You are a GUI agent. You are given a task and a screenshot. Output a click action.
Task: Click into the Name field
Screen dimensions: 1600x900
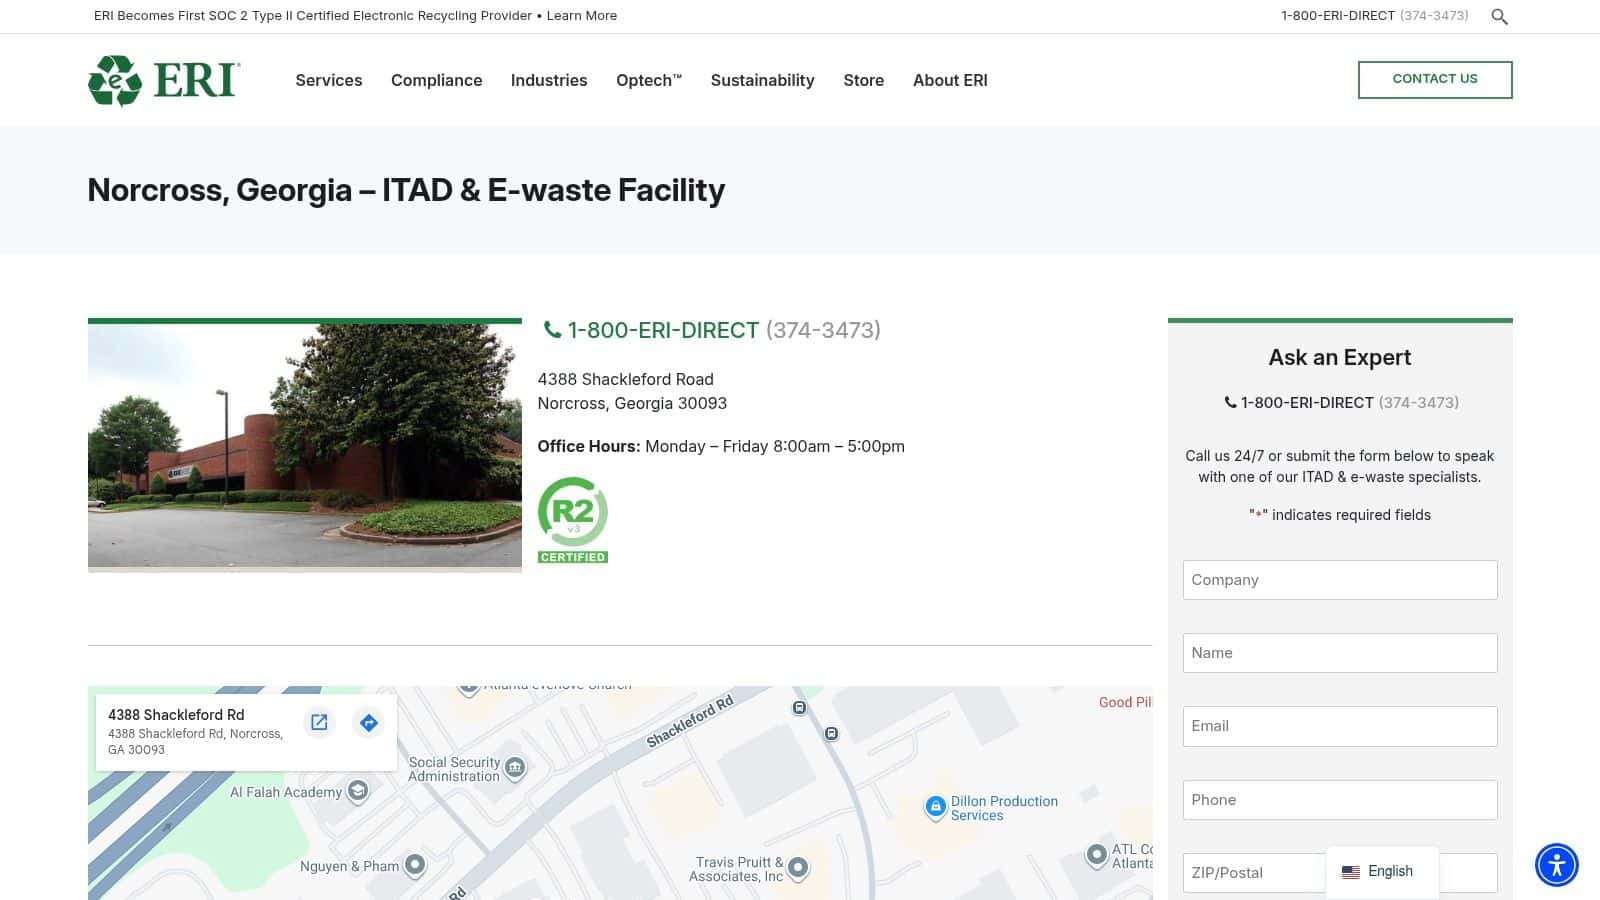pos(1340,653)
